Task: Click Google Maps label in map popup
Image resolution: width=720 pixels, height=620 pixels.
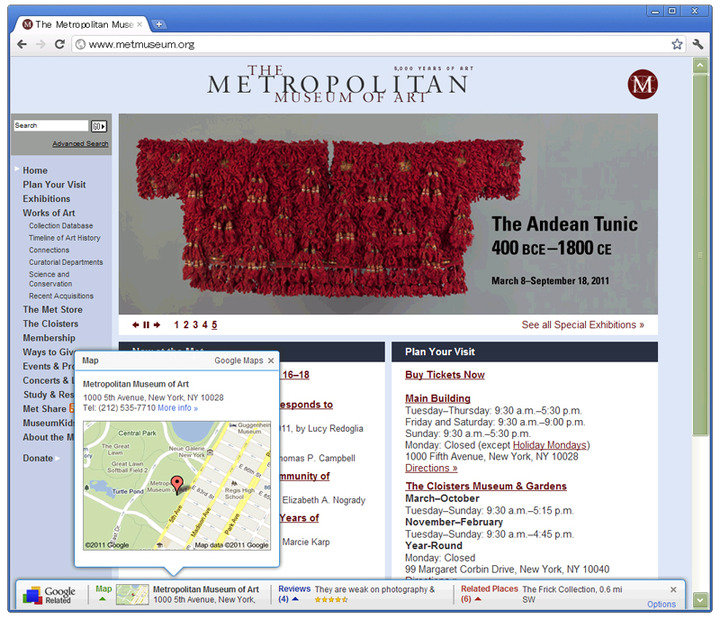Action: 239,361
